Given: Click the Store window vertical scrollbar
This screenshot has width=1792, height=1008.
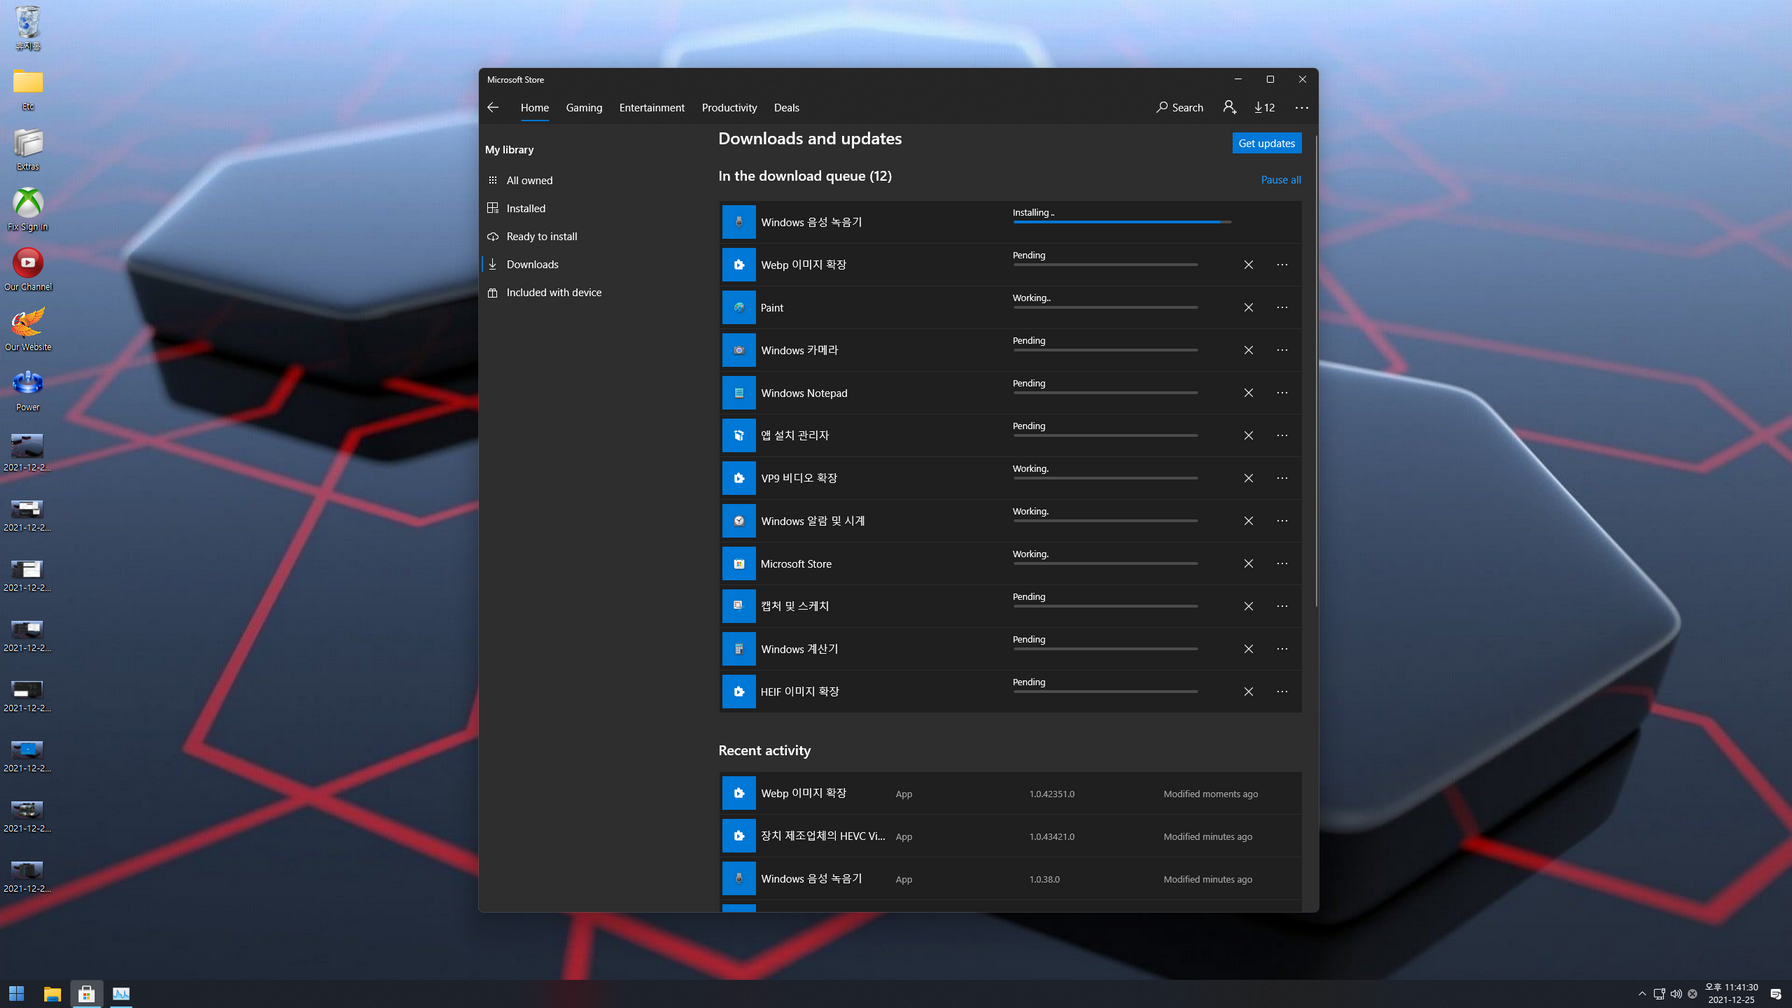Looking at the screenshot, I should [1315, 370].
